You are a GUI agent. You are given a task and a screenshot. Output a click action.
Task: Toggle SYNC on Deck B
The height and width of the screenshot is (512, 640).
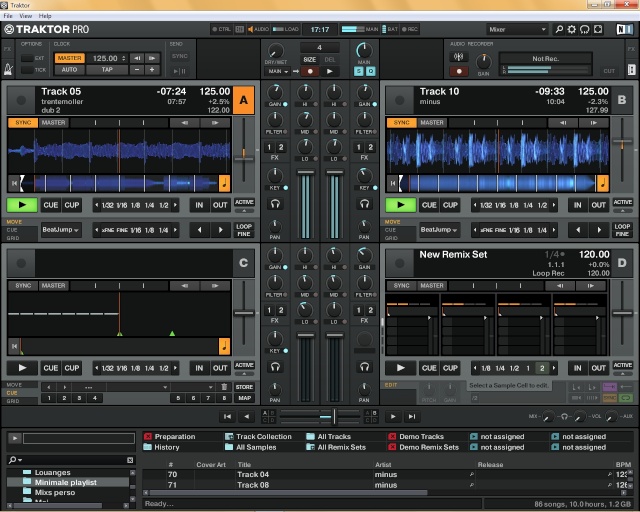(x=402, y=122)
